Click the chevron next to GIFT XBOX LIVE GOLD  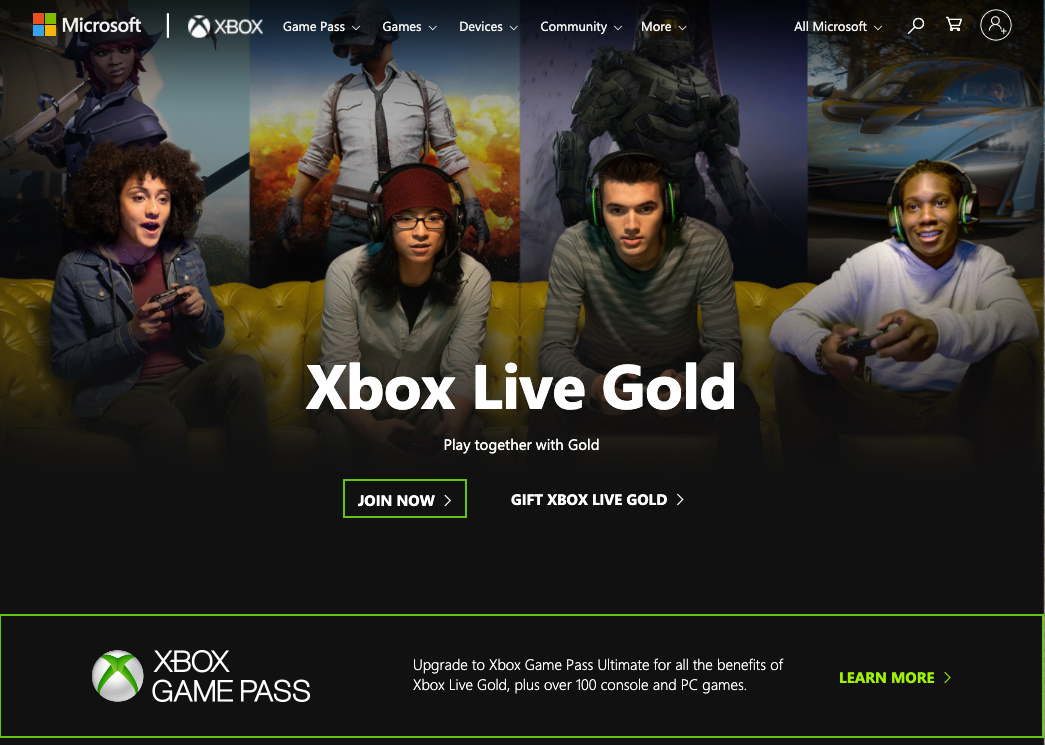click(x=680, y=499)
